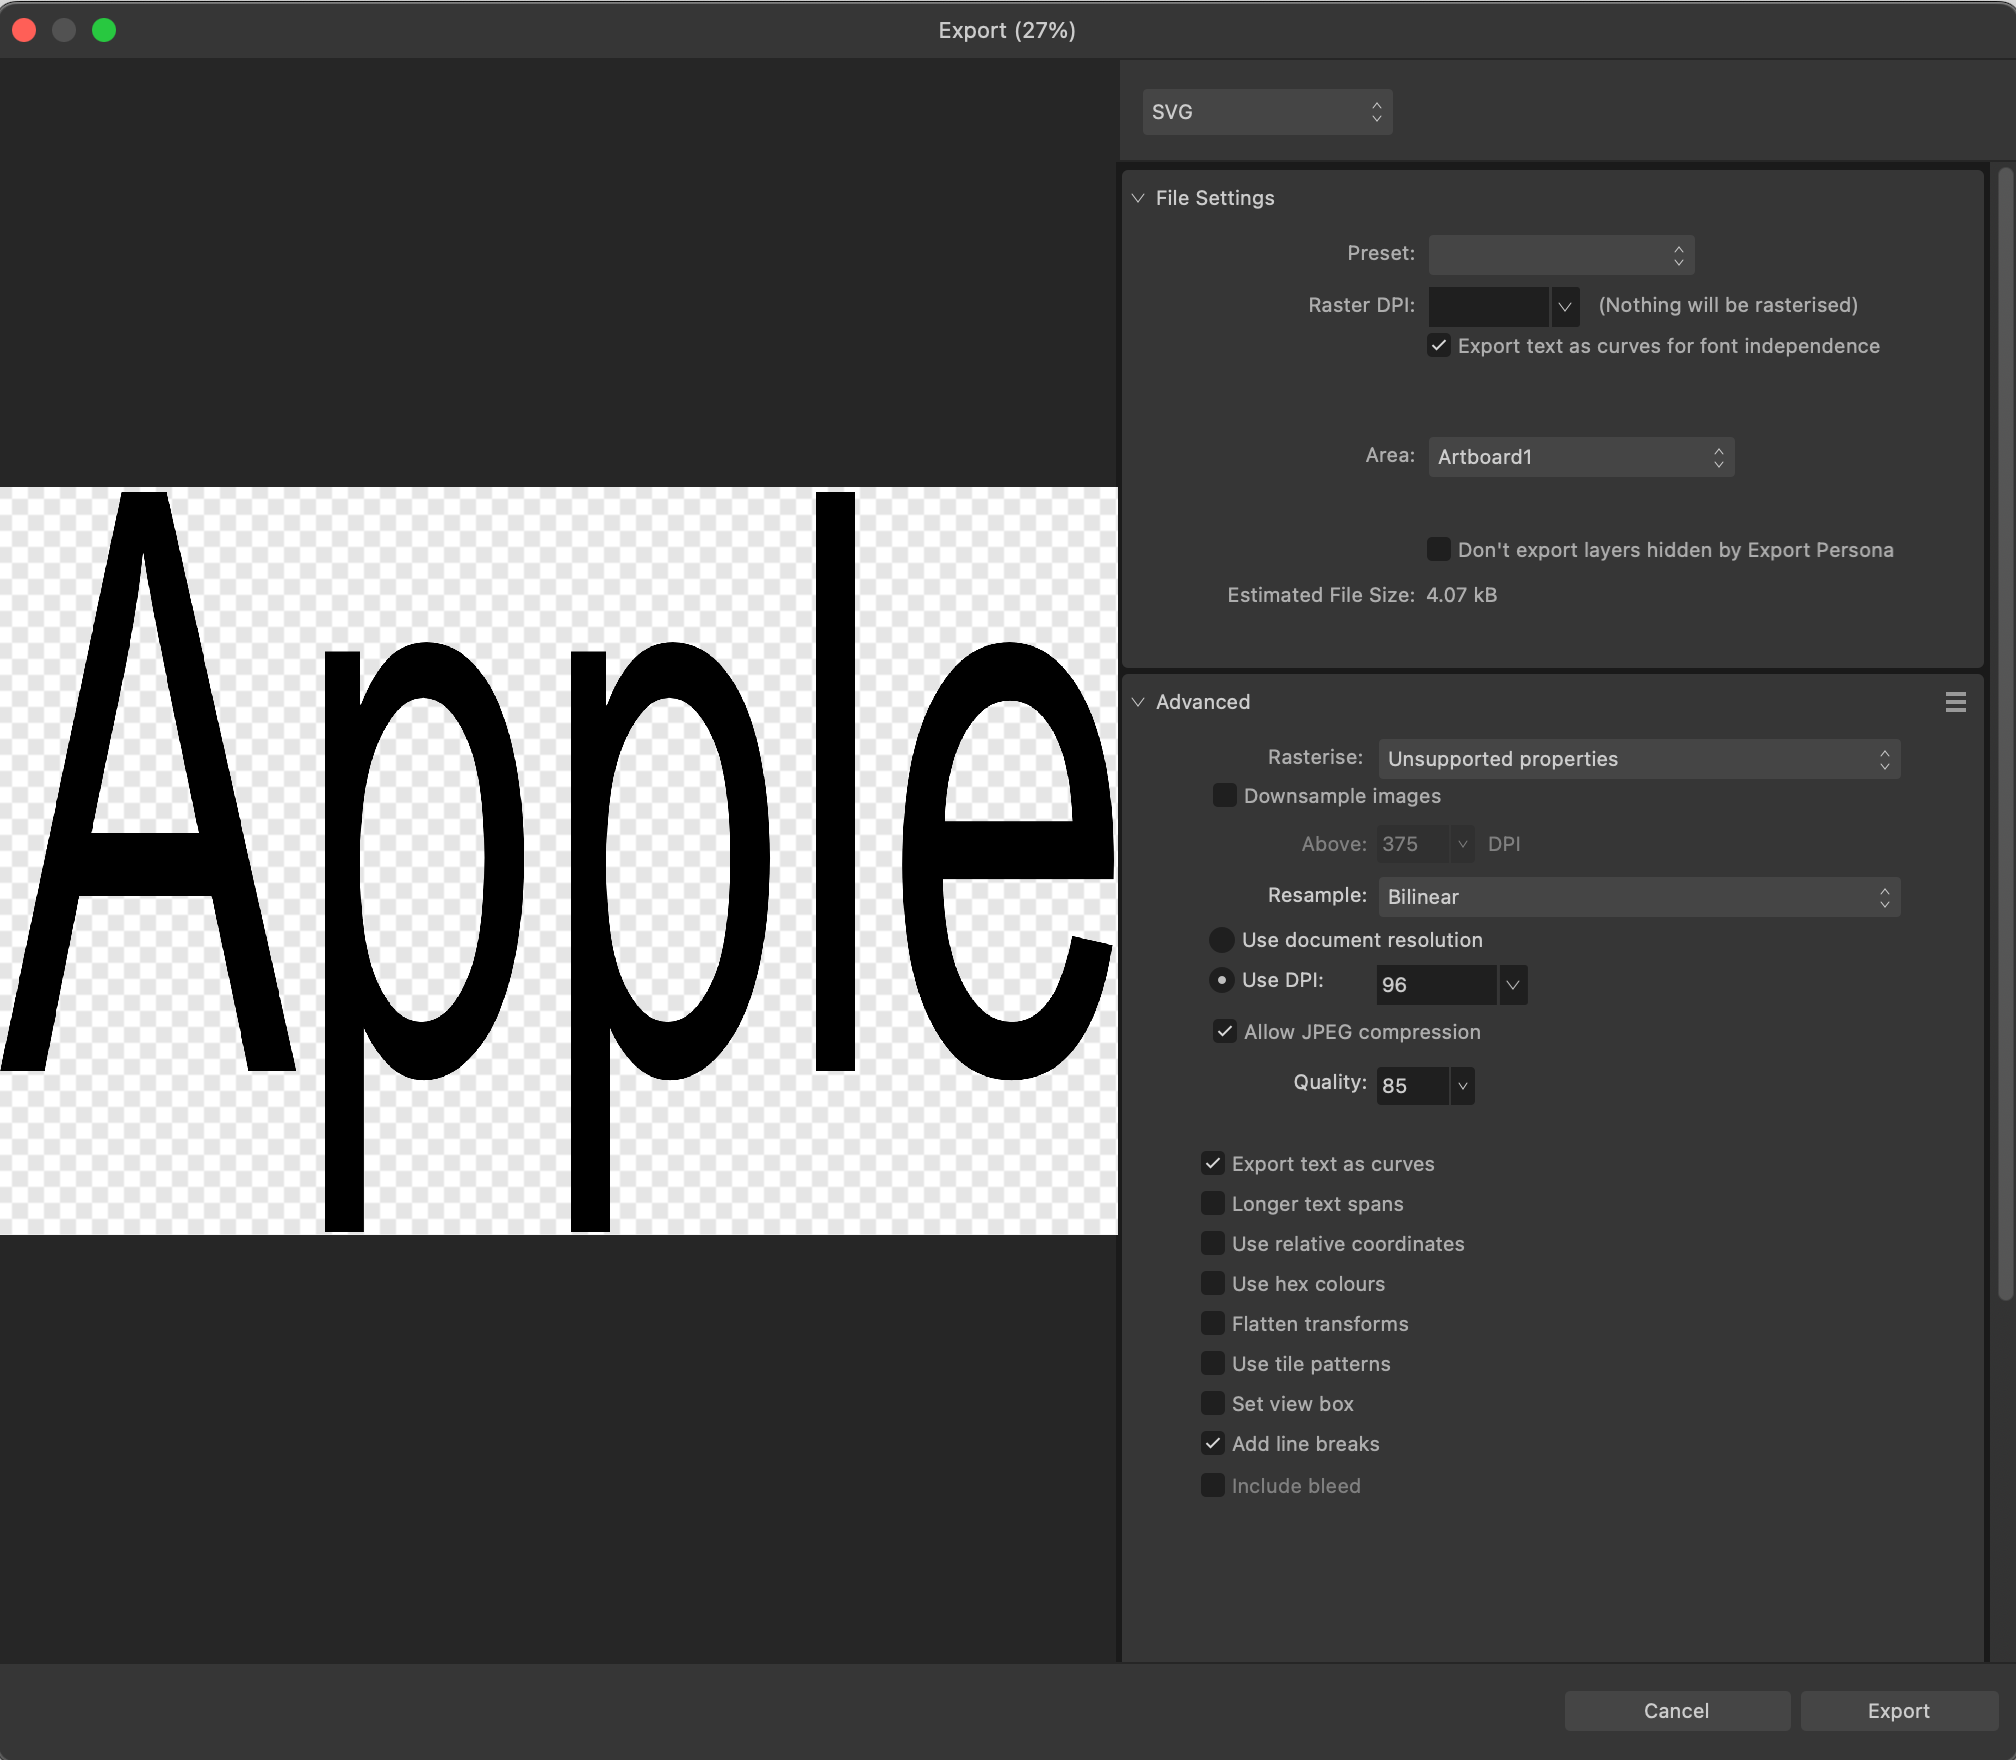Toggle Export text as curves for font independence

click(1439, 346)
